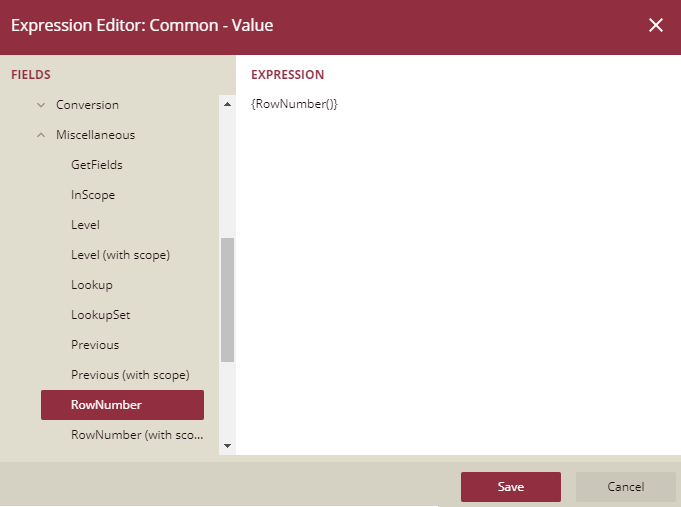The image size is (681, 507).
Task: Save the expression
Action: click(511, 487)
